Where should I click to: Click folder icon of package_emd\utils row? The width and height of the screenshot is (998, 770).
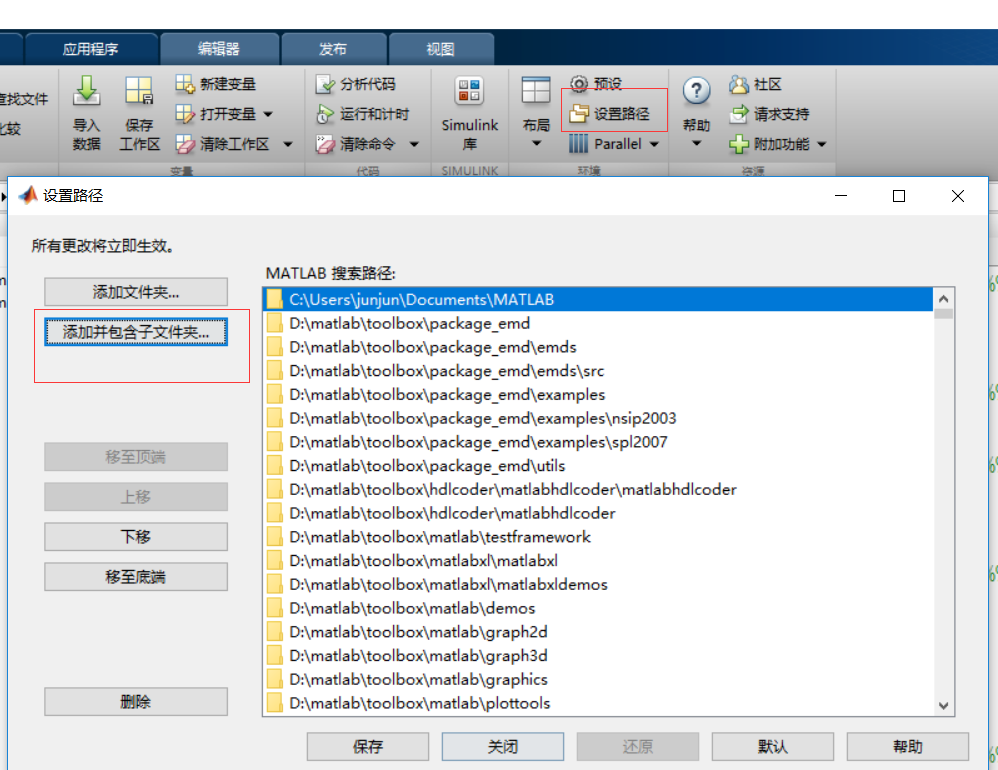click(275, 466)
